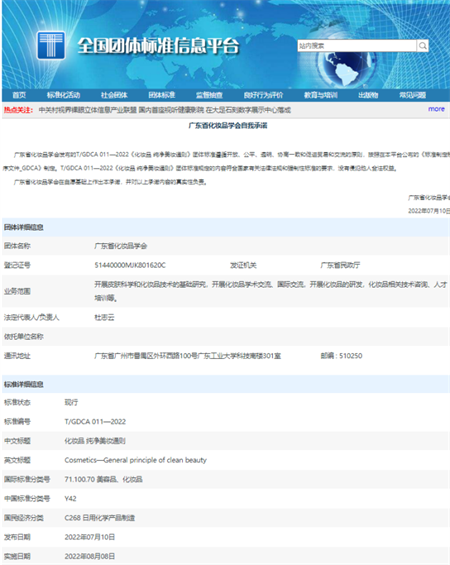Click the address starting 广东省广州市番禺区

tap(188, 356)
